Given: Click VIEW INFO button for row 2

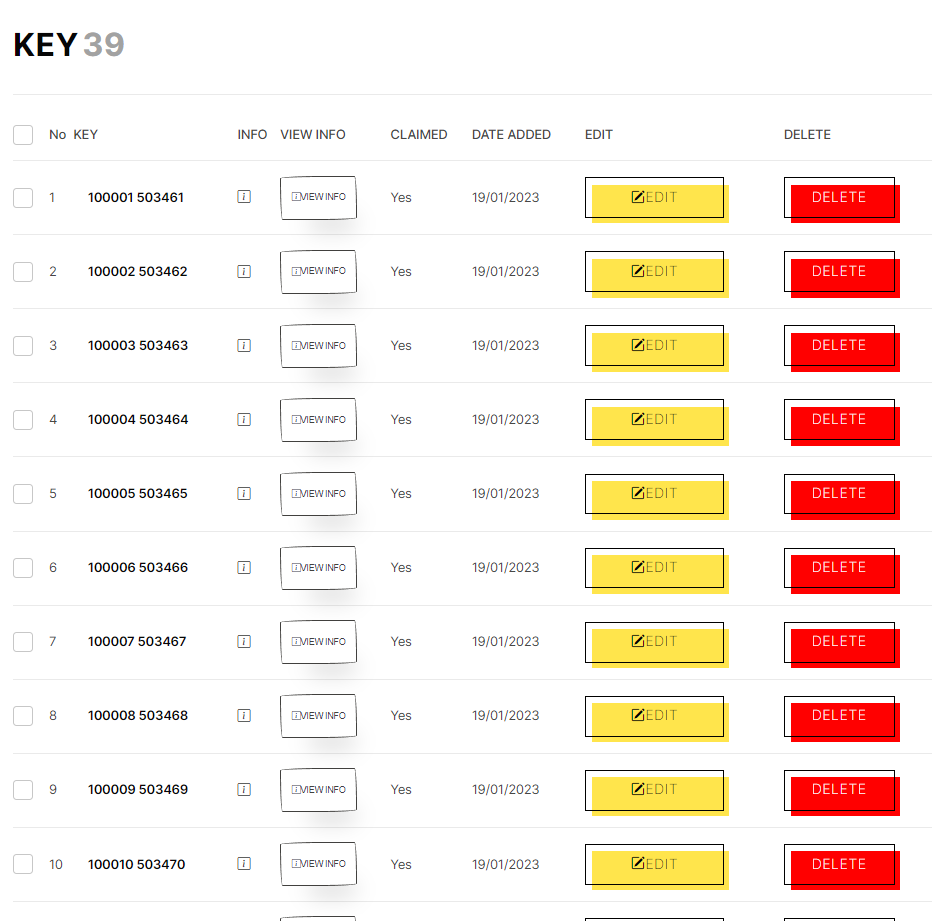Looking at the screenshot, I should point(319,272).
